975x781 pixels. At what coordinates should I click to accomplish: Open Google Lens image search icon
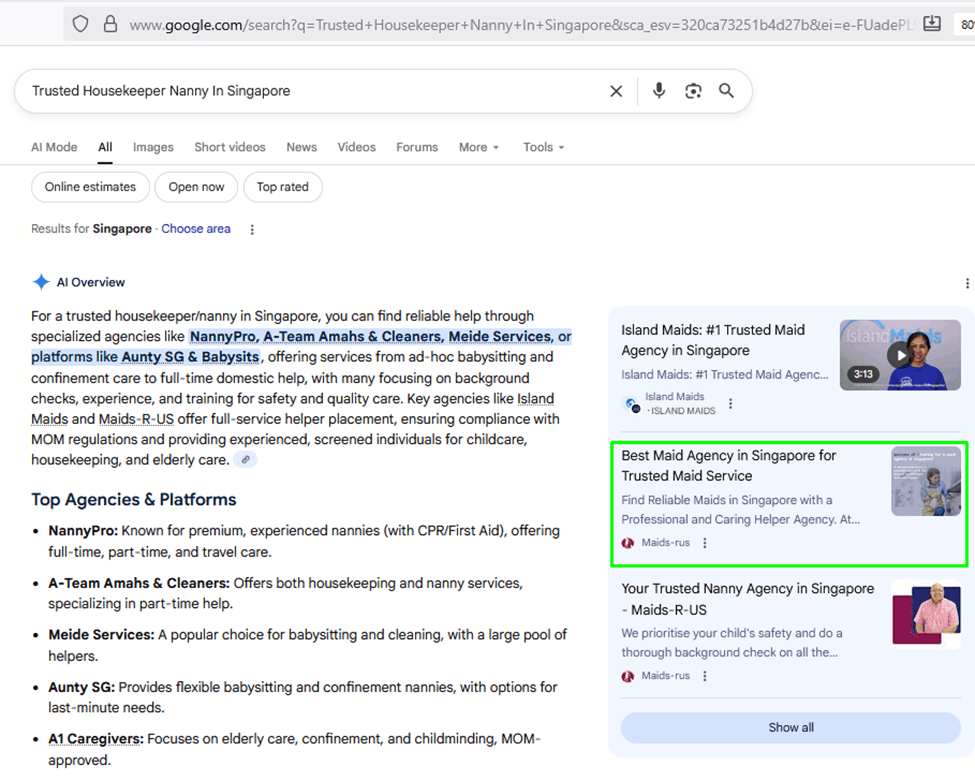(693, 91)
